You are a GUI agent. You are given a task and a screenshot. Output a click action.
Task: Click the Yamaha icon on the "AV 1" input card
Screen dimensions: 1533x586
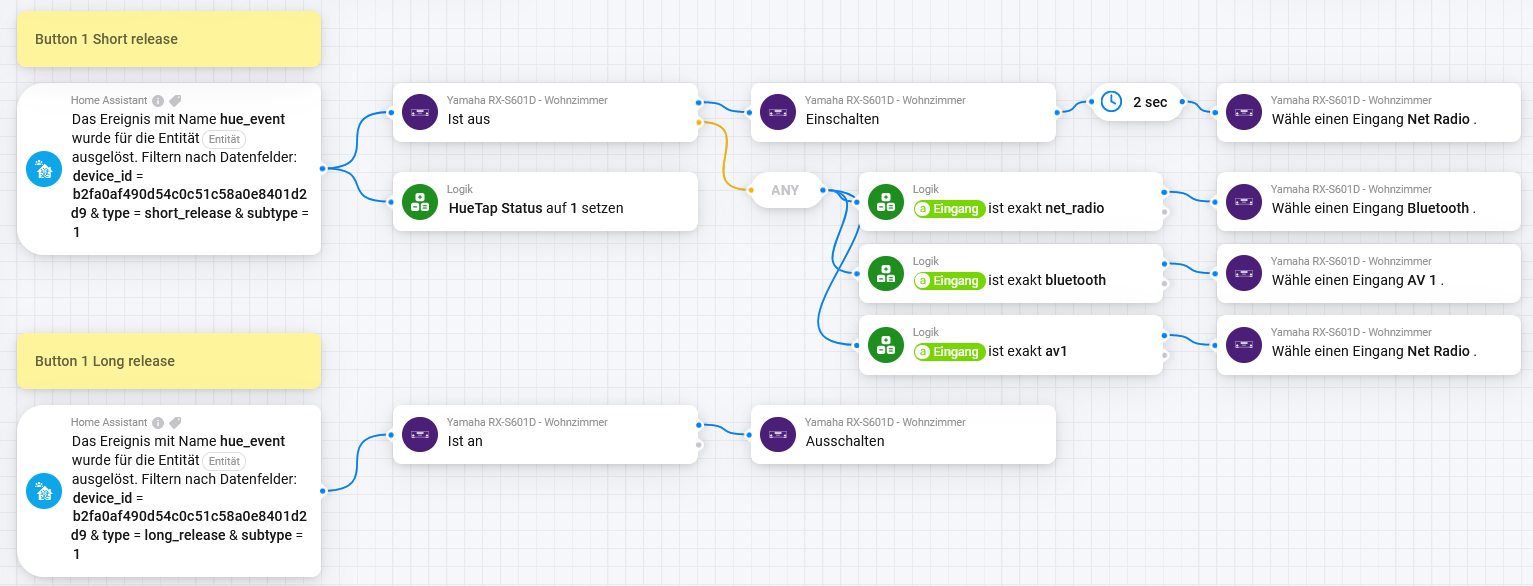(x=1244, y=273)
